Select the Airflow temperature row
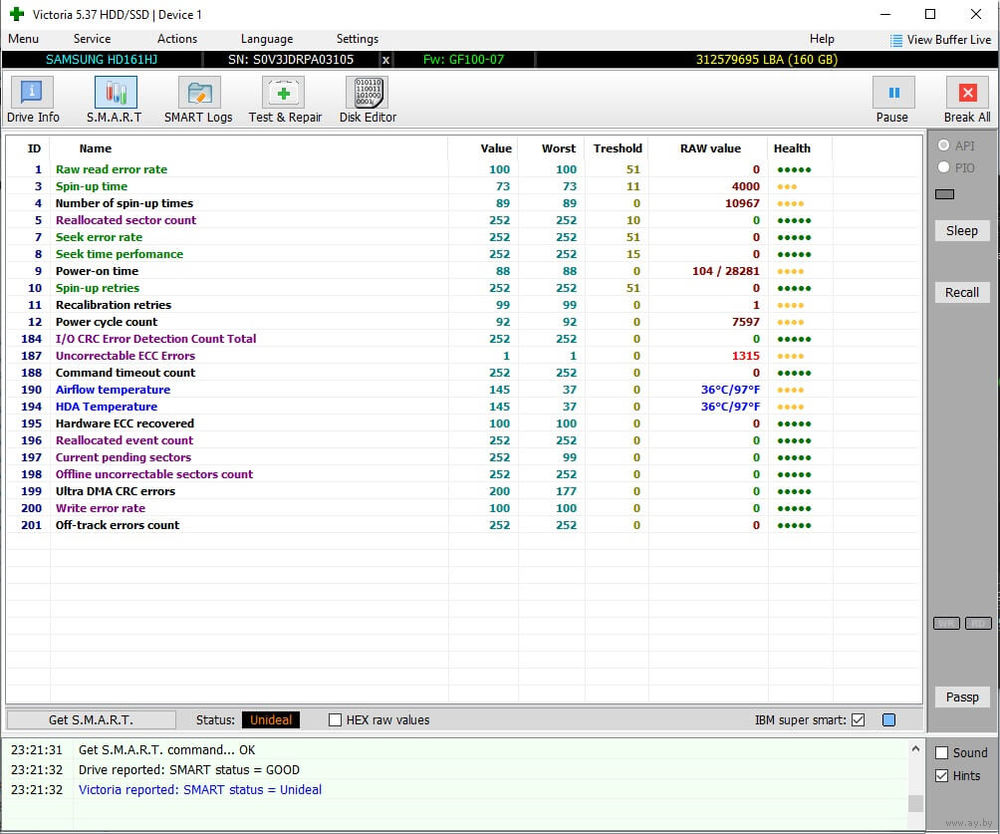The height and width of the screenshot is (834, 1000). coord(464,390)
